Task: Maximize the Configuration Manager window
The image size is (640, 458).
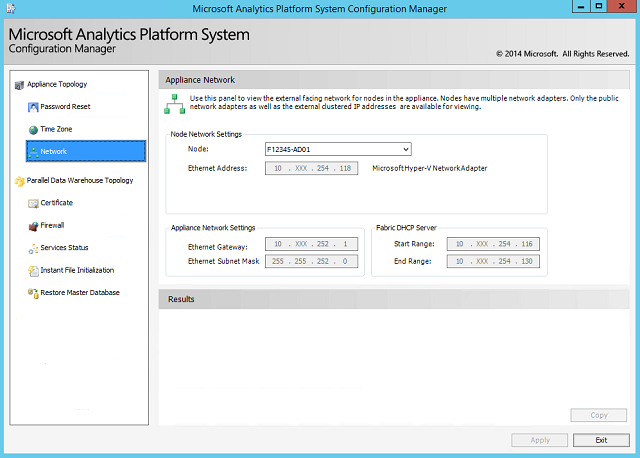Action: (598, 6)
